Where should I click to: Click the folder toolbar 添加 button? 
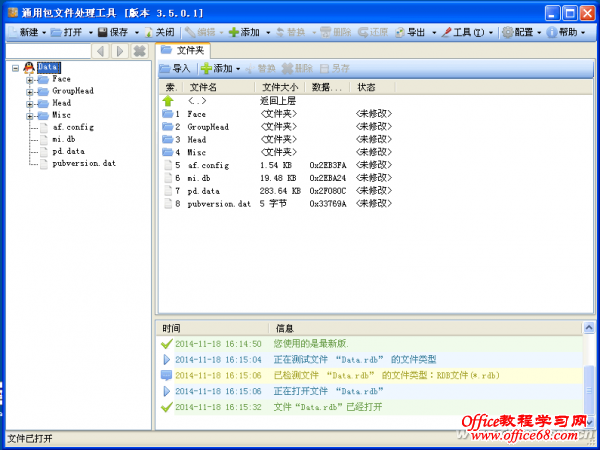[x=217, y=69]
